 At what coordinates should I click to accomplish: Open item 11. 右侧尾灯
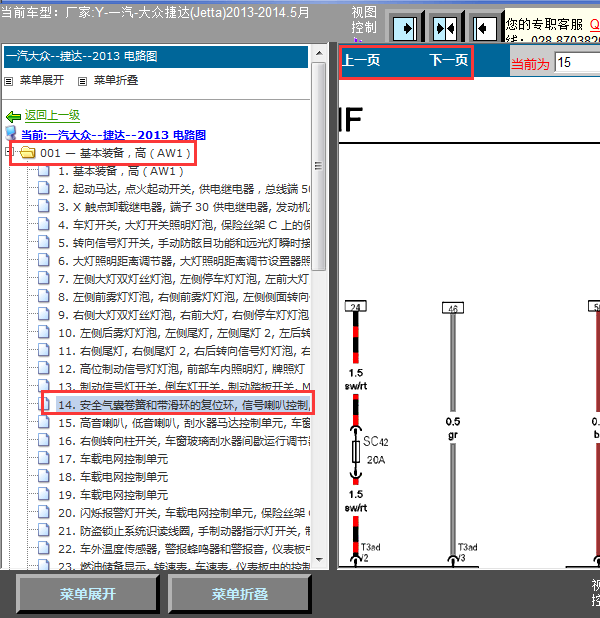(x=184, y=351)
